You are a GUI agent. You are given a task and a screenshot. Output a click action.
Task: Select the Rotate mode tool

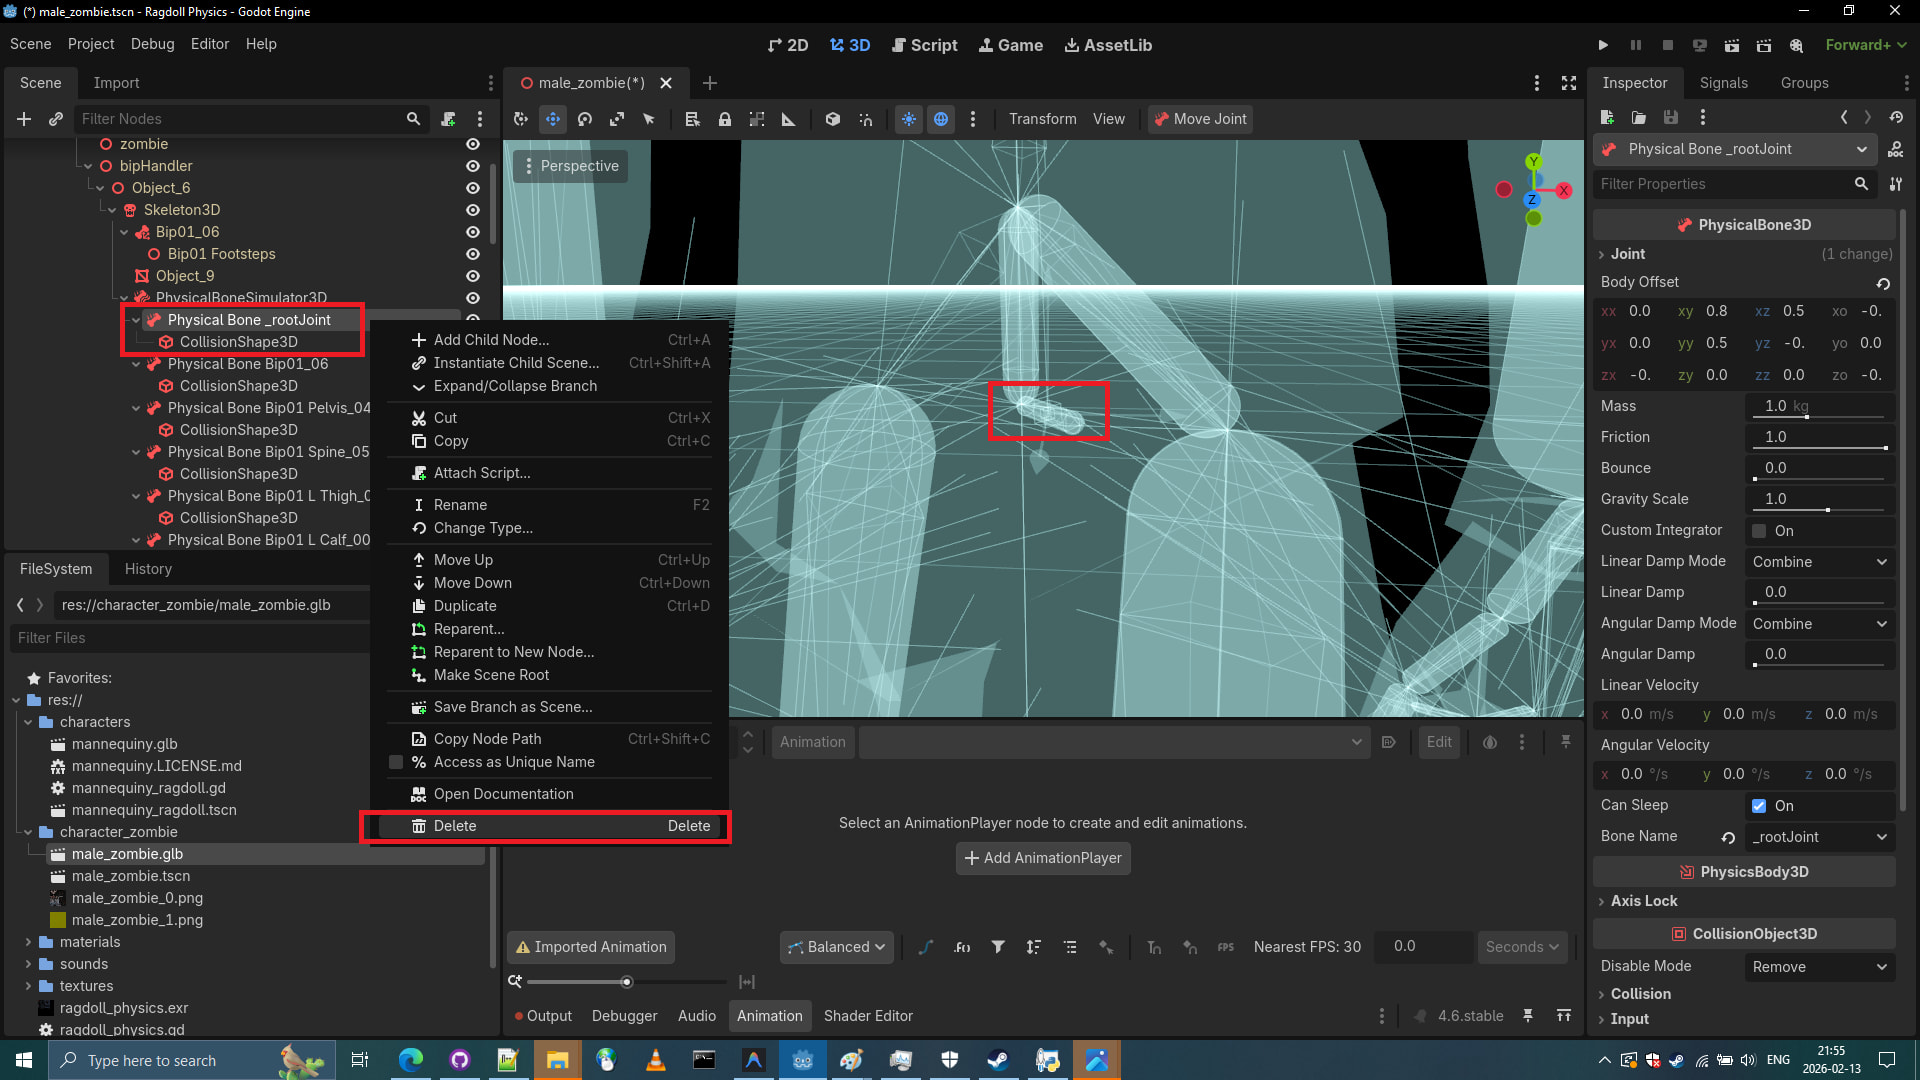(x=585, y=119)
